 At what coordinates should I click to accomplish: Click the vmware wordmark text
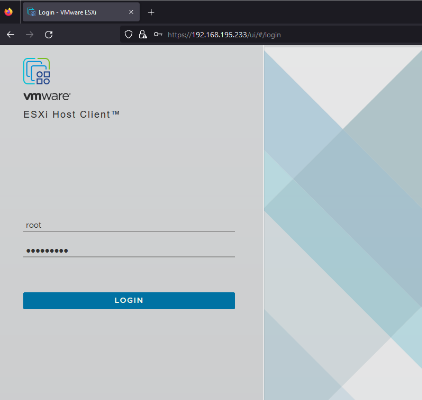(x=47, y=96)
